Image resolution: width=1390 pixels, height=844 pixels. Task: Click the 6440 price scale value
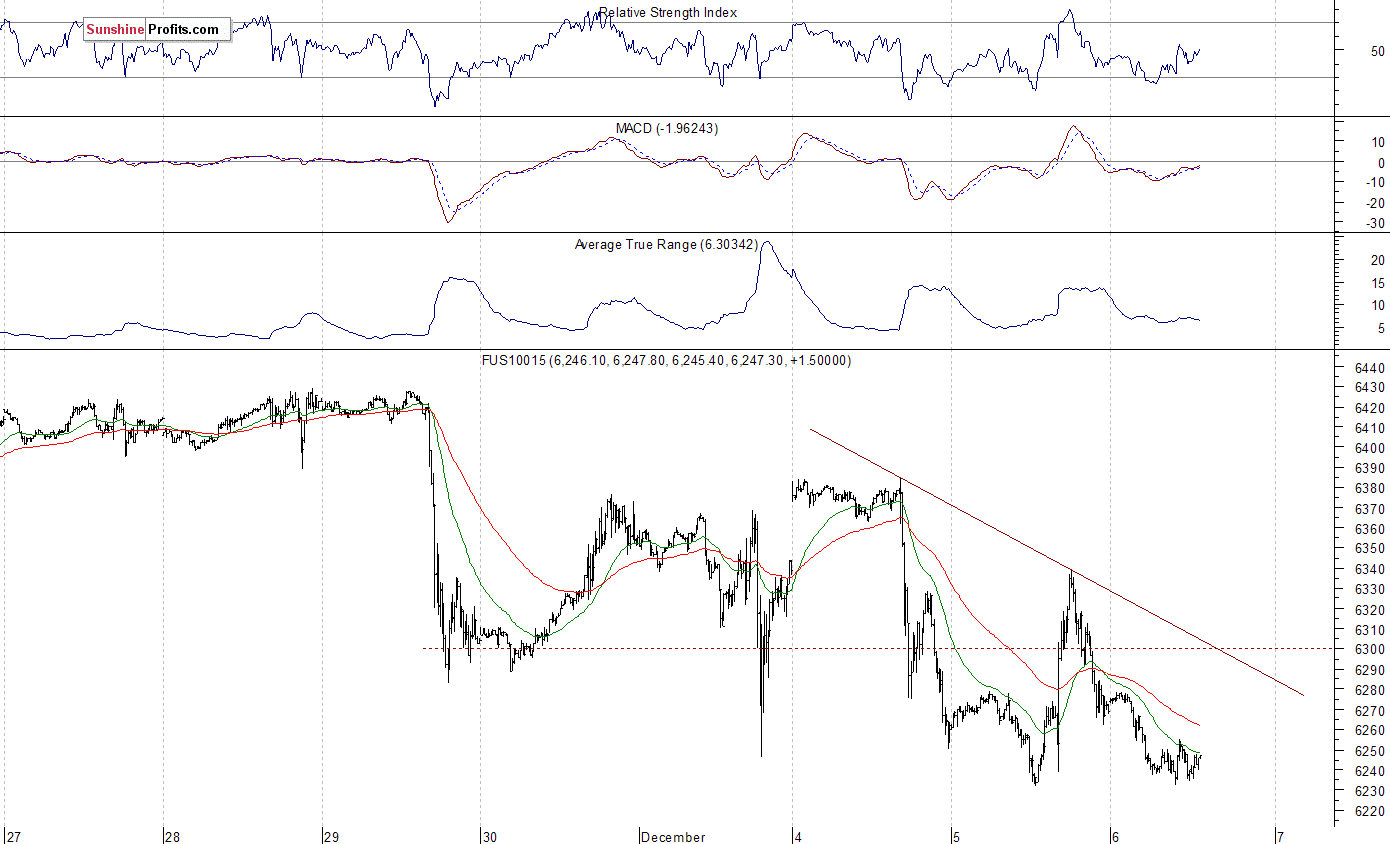click(x=1370, y=368)
